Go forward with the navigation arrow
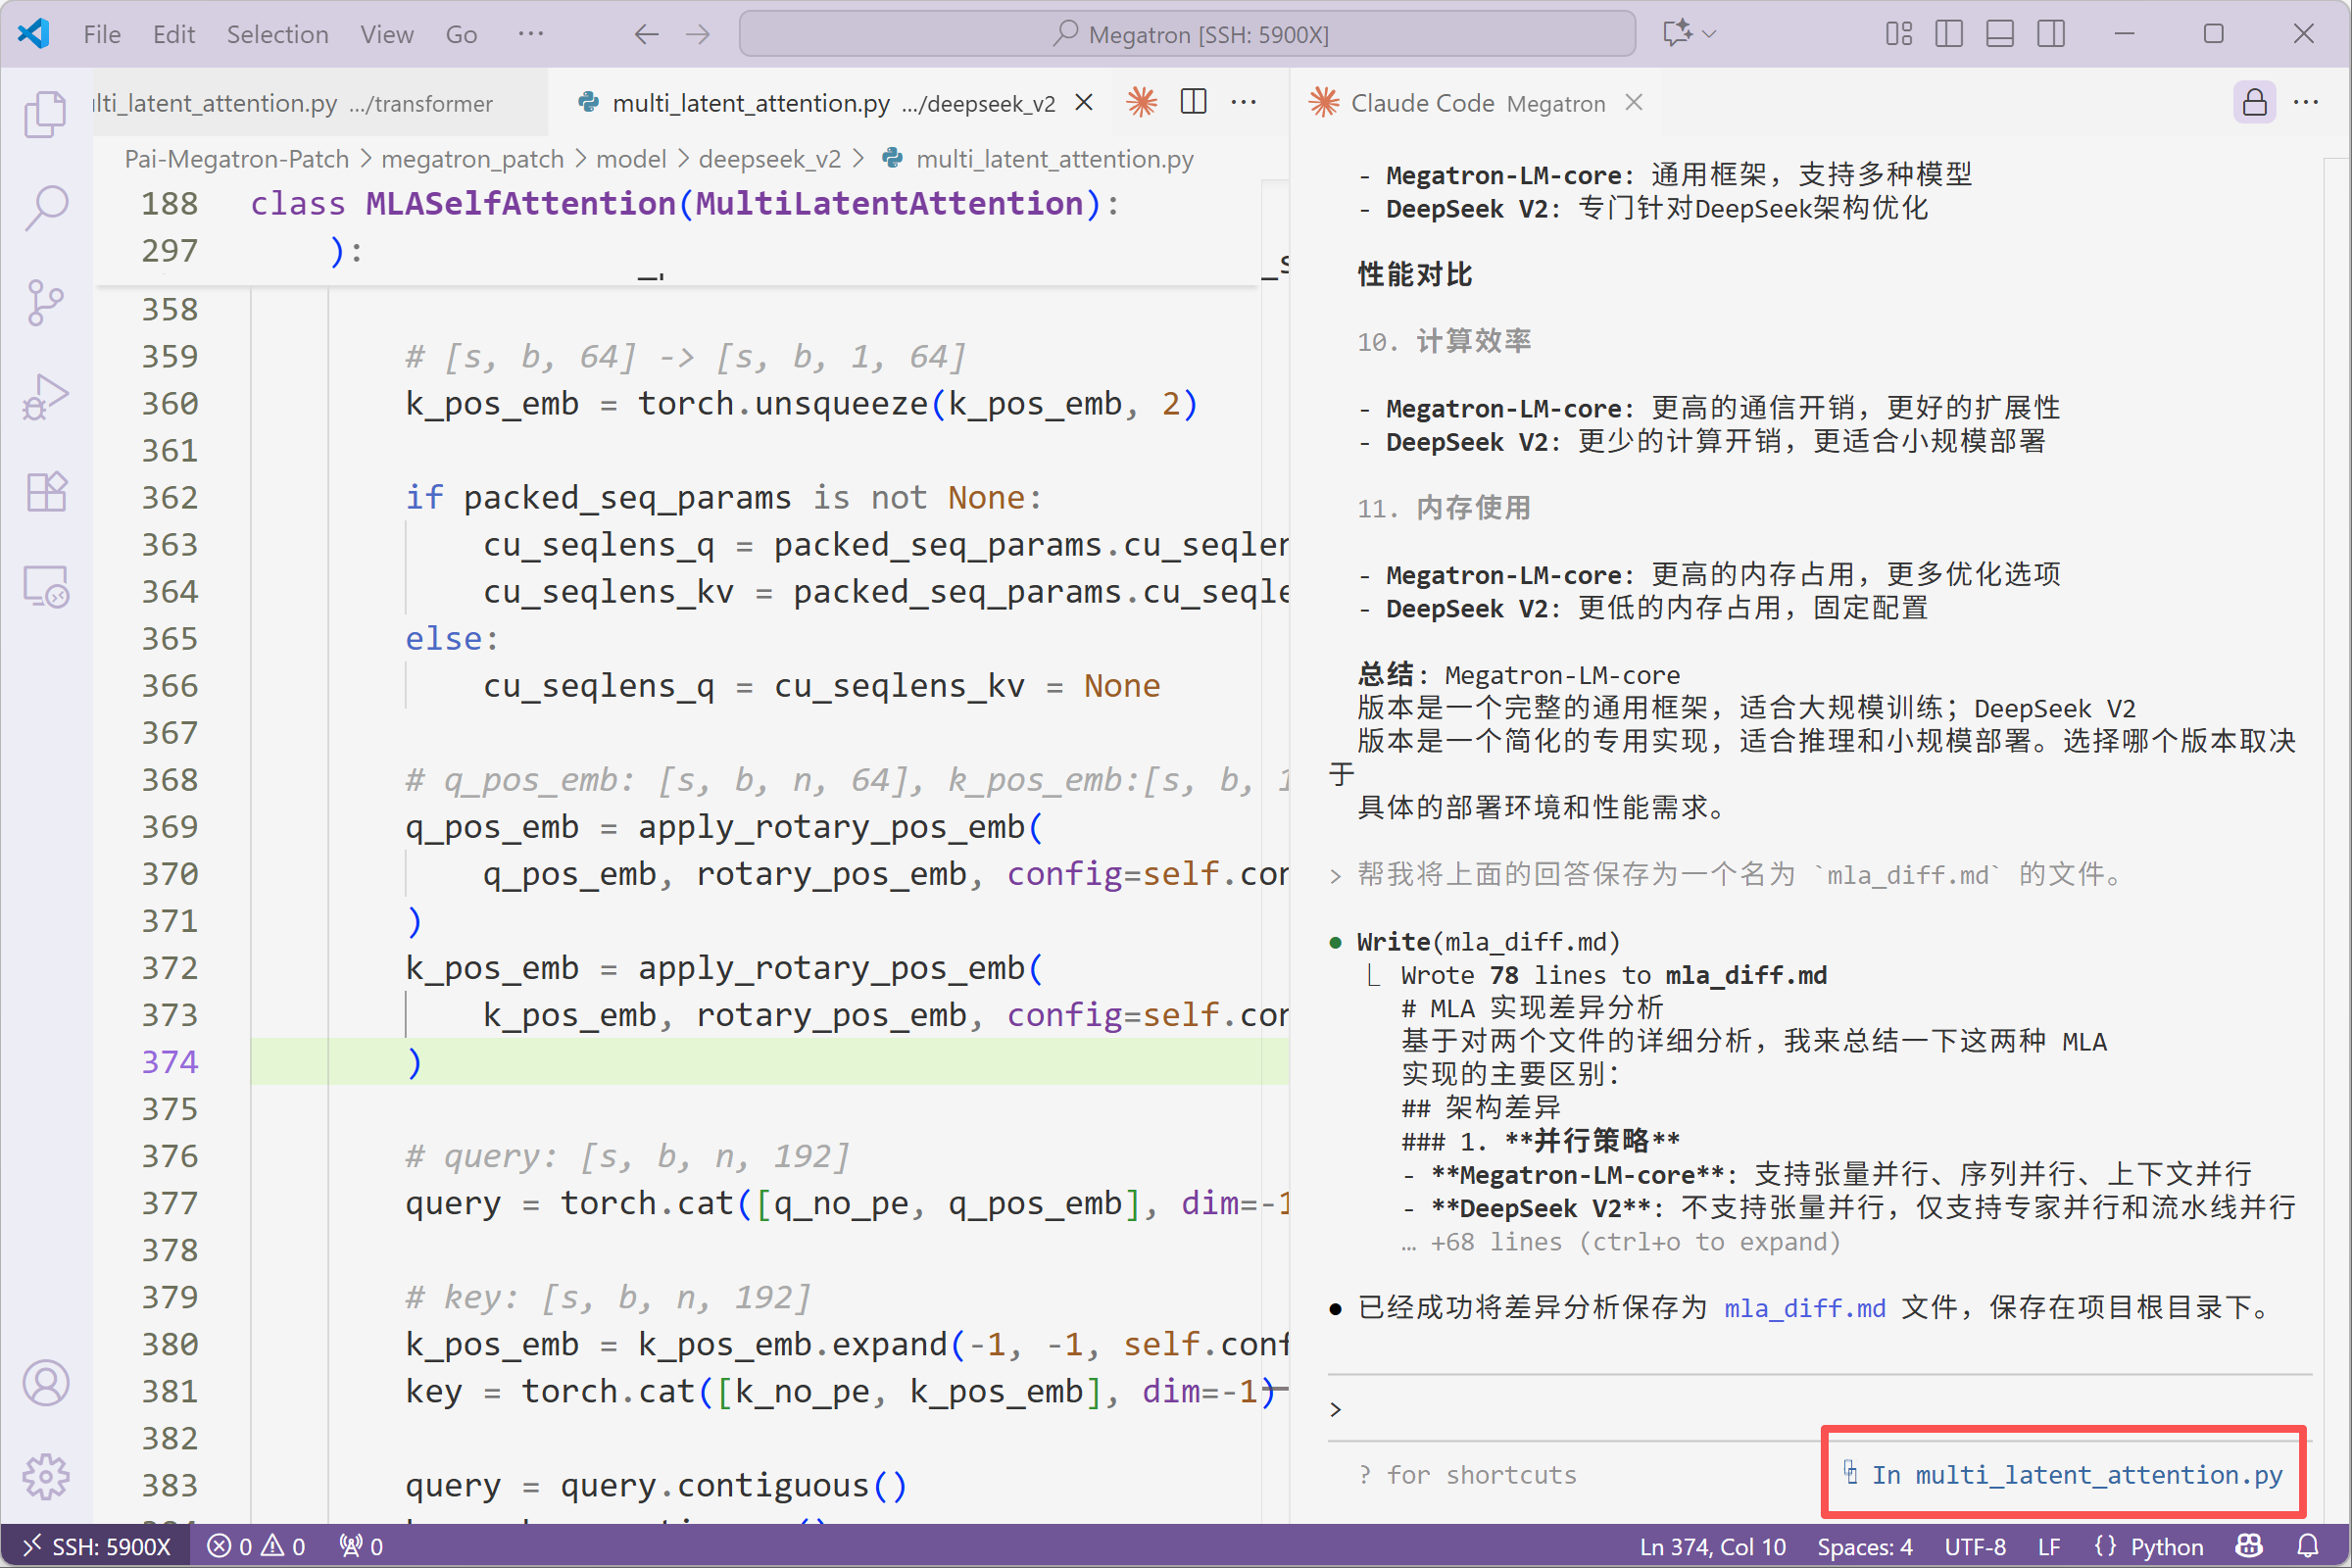2352x1568 pixels. 698,34
